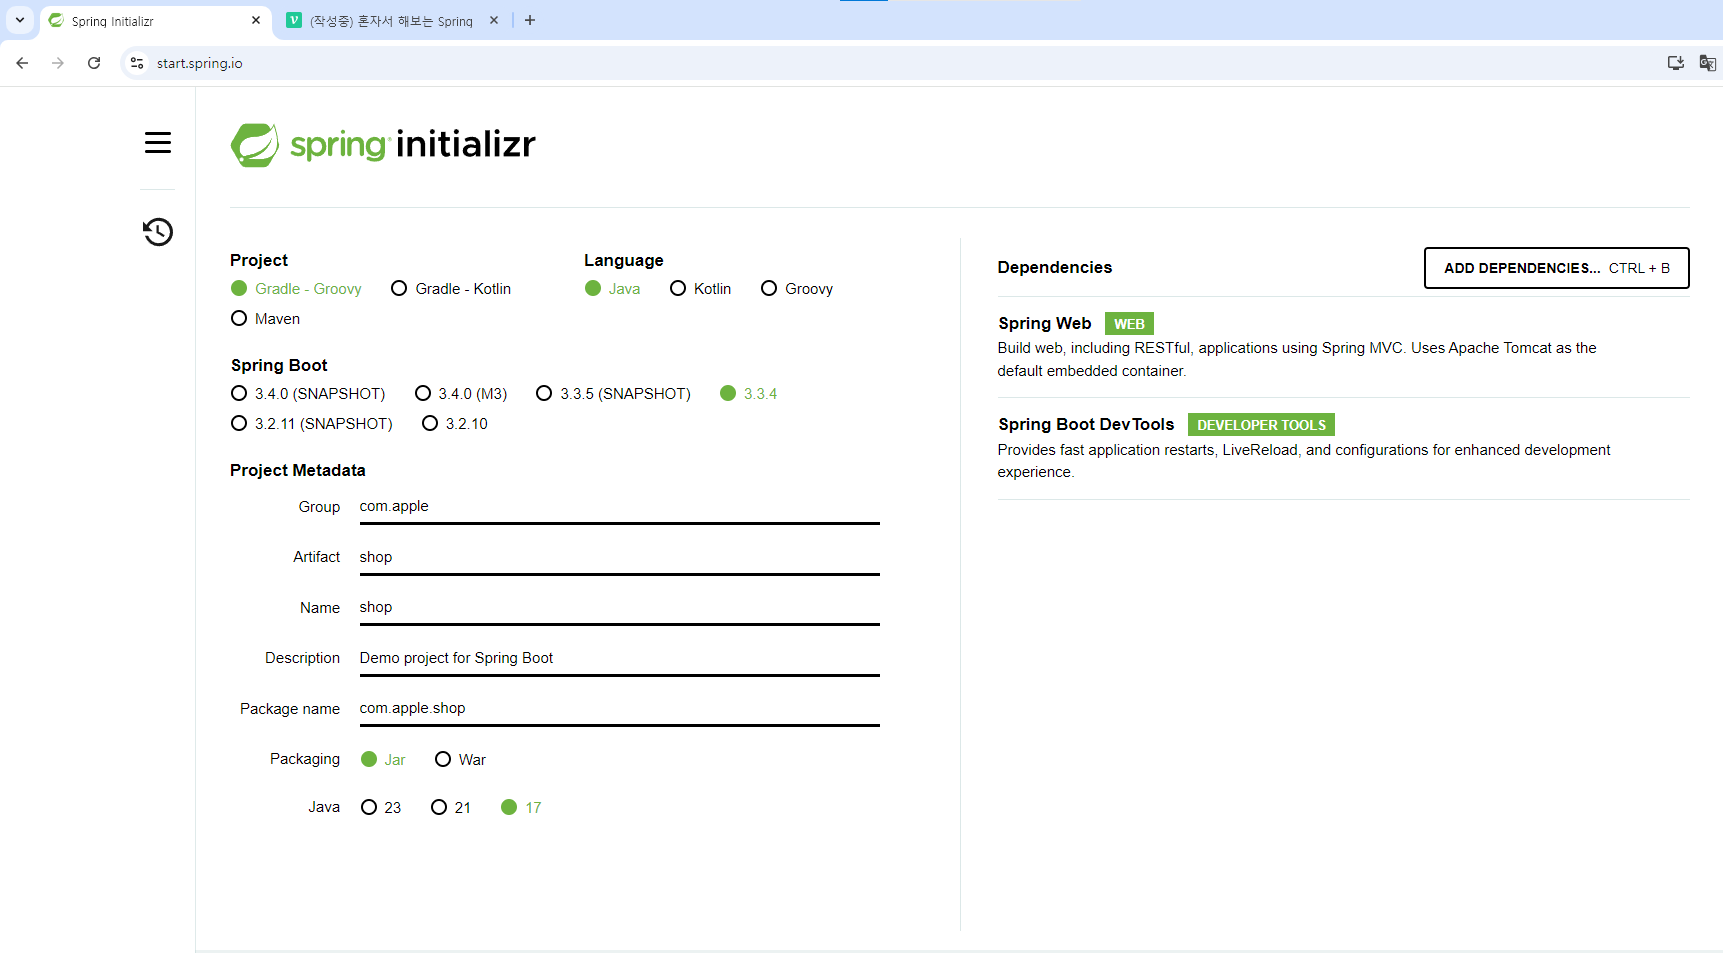The height and width of the screenshot is (953, 1723).
Task: Choose Java as the language
Action: coord(612,289)
